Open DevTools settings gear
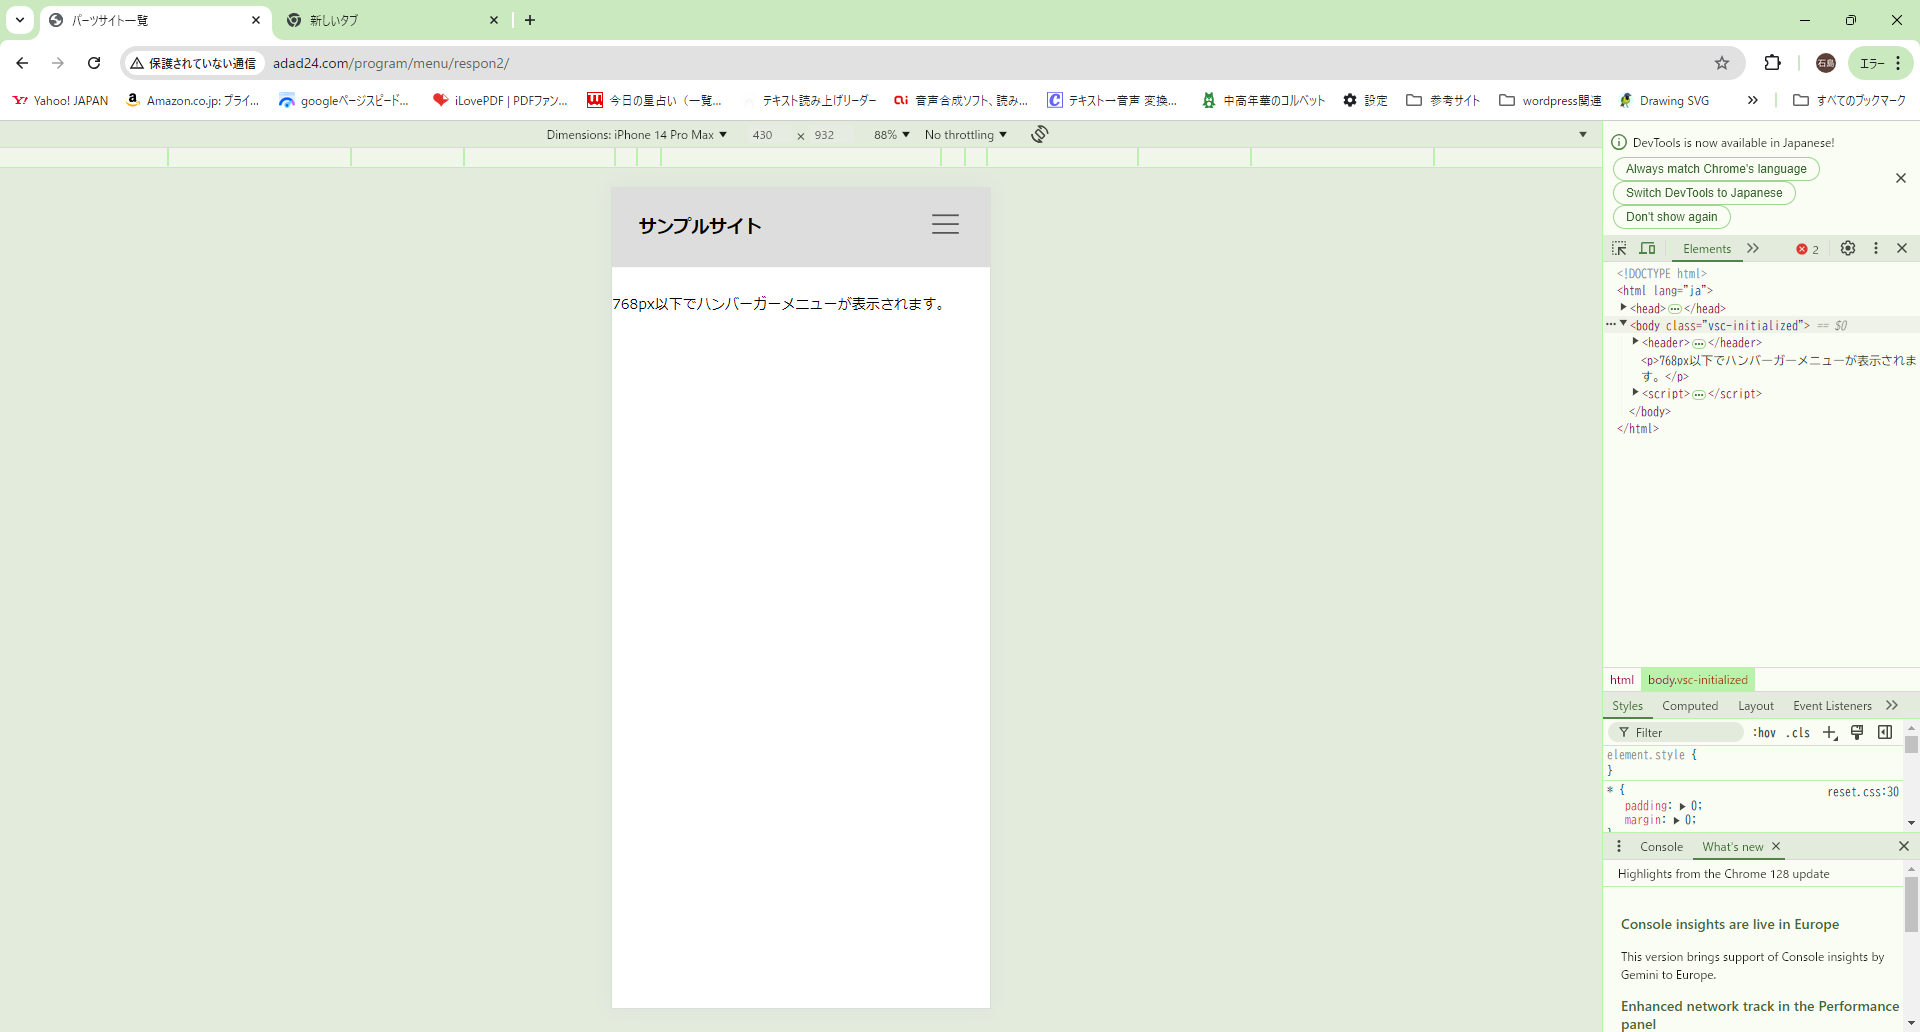The height and width of the screenshot is (1032, 1920). (1848, 248)
